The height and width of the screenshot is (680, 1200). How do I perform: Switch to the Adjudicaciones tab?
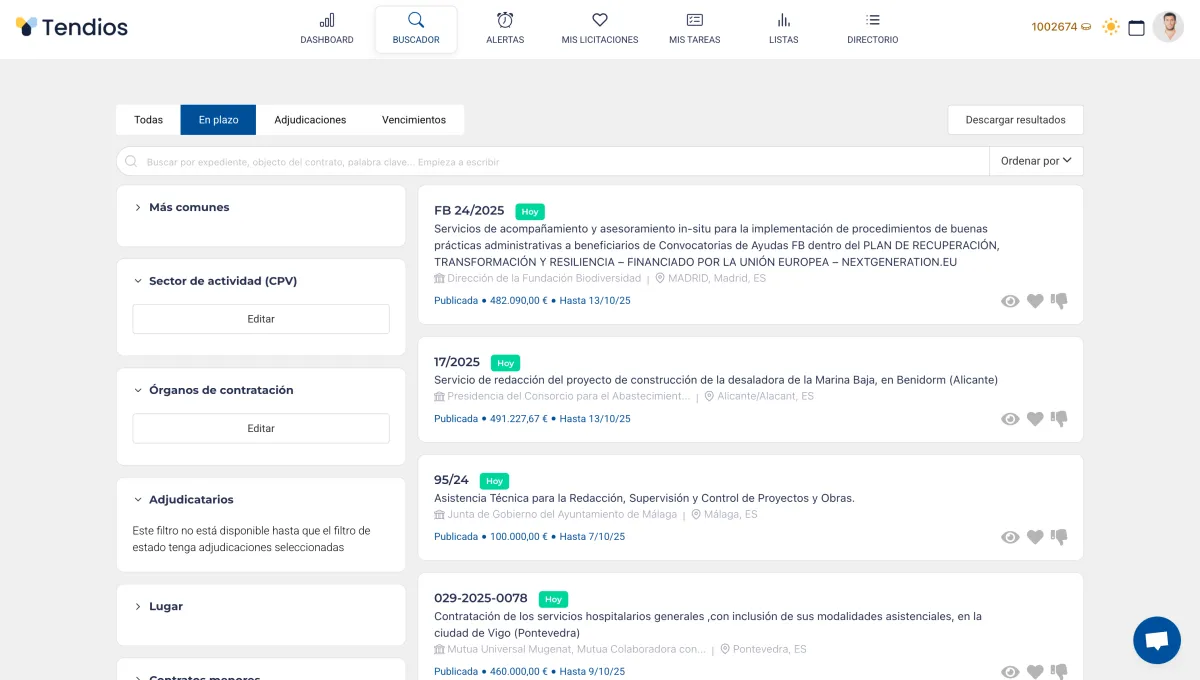click(x=310, y=119)
